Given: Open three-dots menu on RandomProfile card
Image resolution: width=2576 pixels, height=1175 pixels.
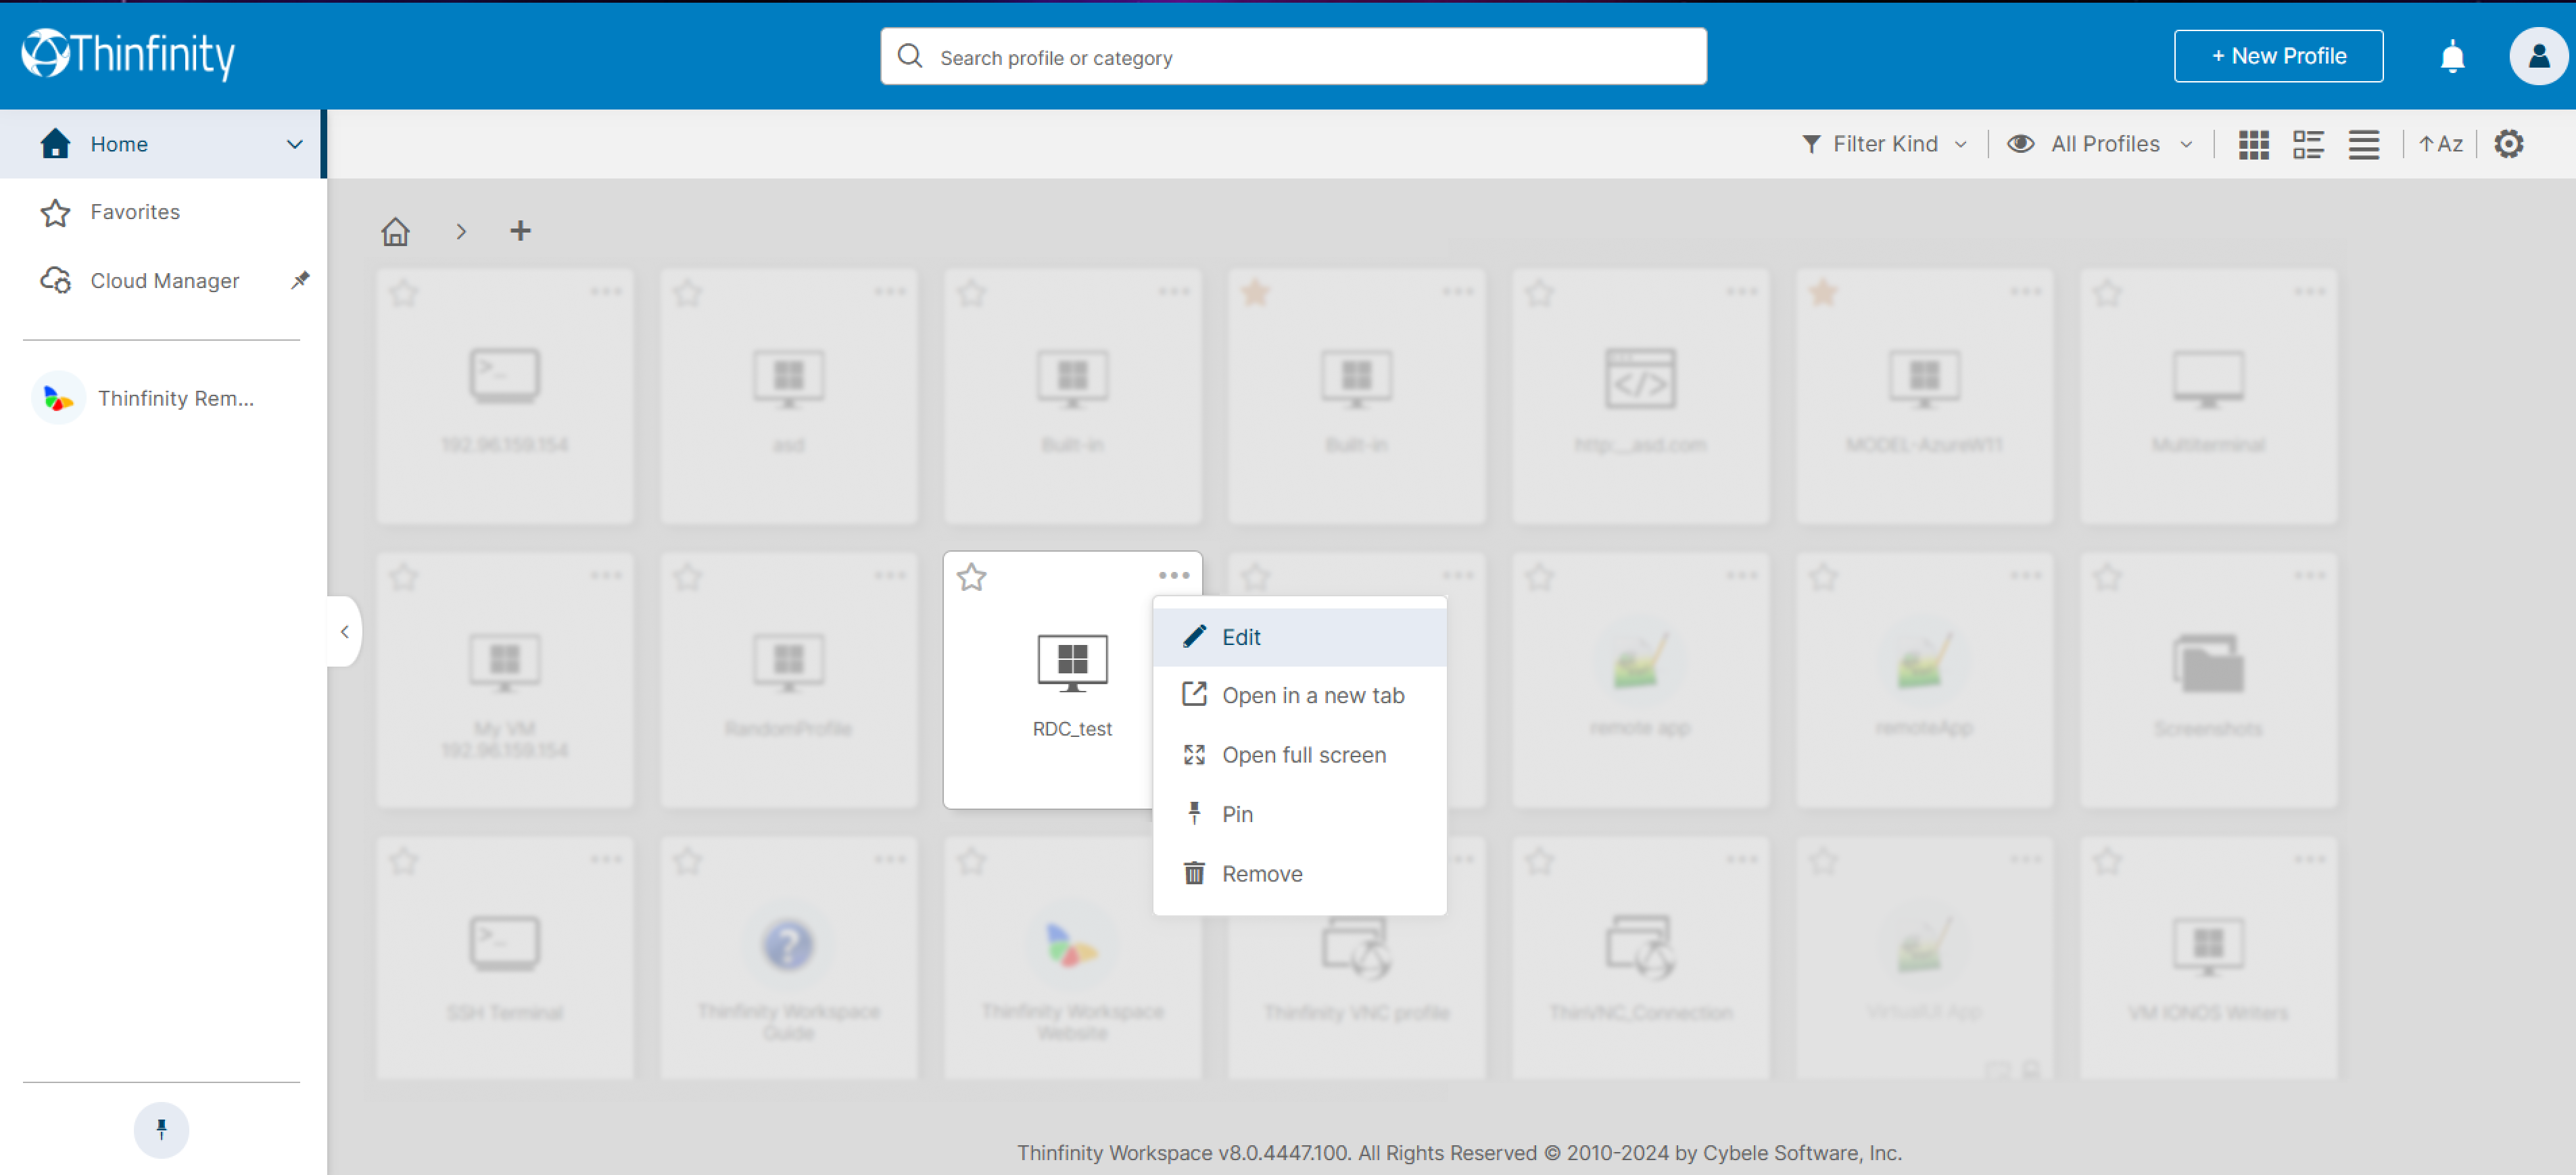Looking at the screenshot, I should click(x=890, y=576).
